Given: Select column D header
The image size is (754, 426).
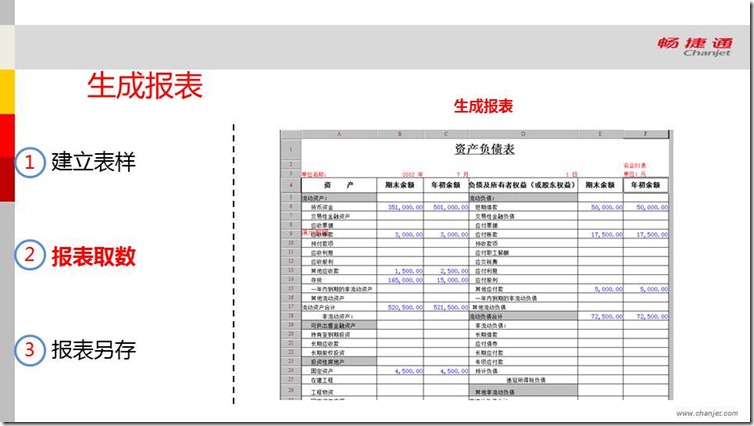Looking at the screenshot, I should (x=523, y=134).
